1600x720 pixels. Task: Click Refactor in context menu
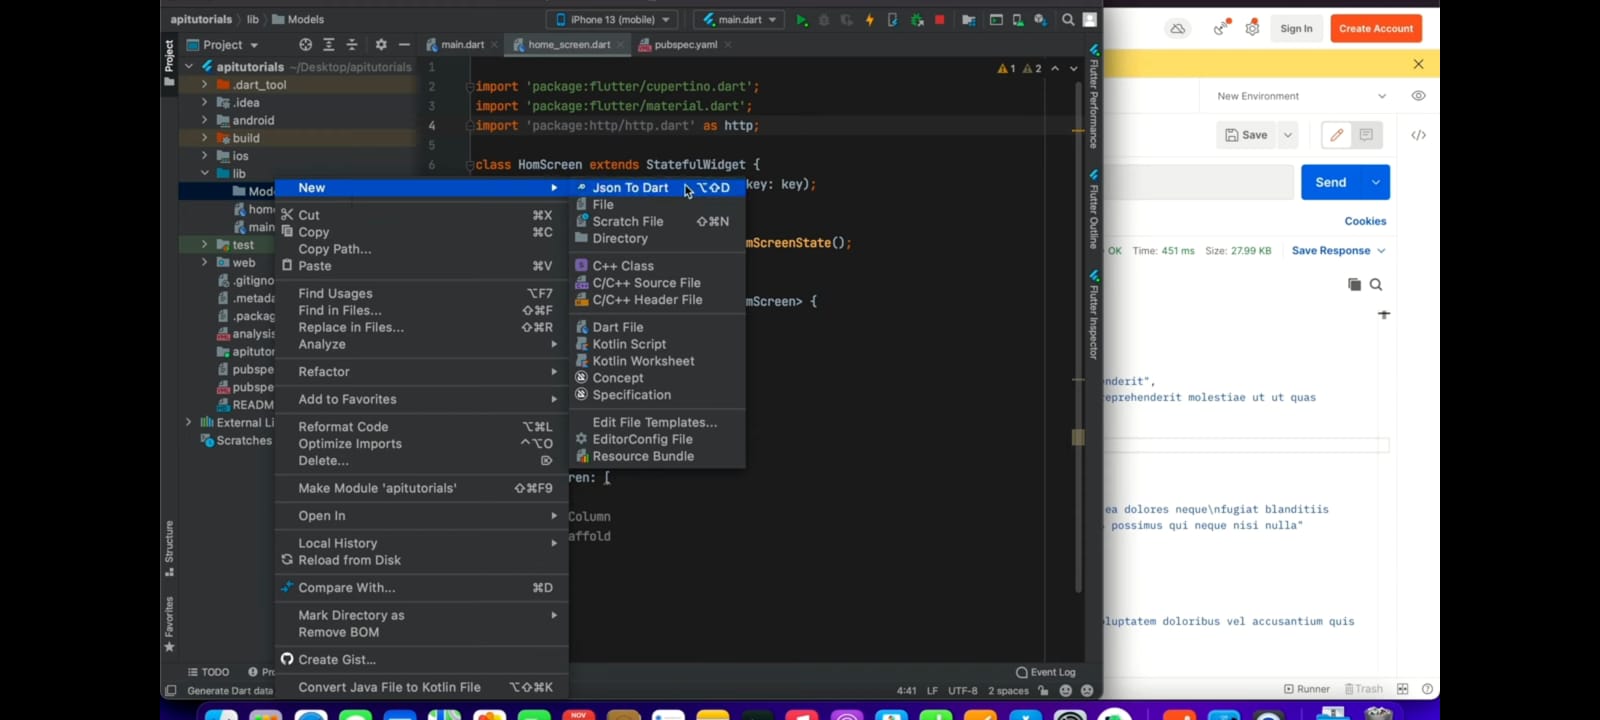(421, 371)
